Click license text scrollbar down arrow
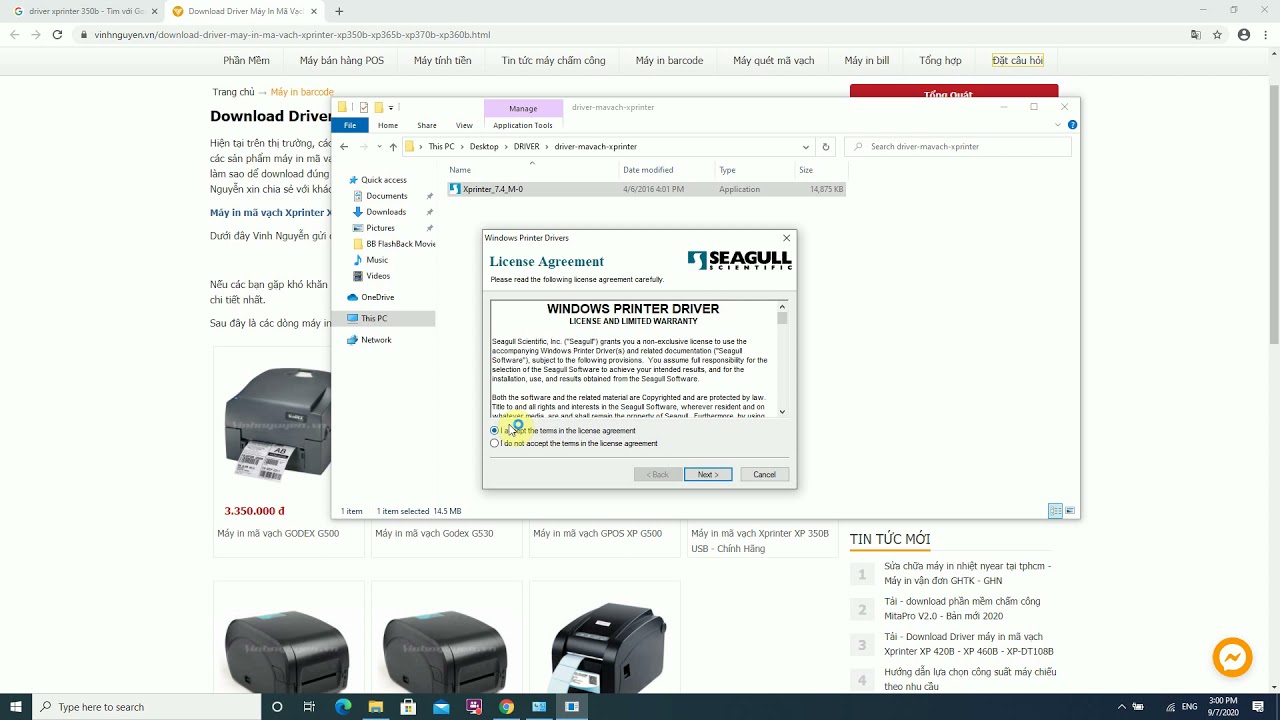1280x720 pixels. click(782, 412)
